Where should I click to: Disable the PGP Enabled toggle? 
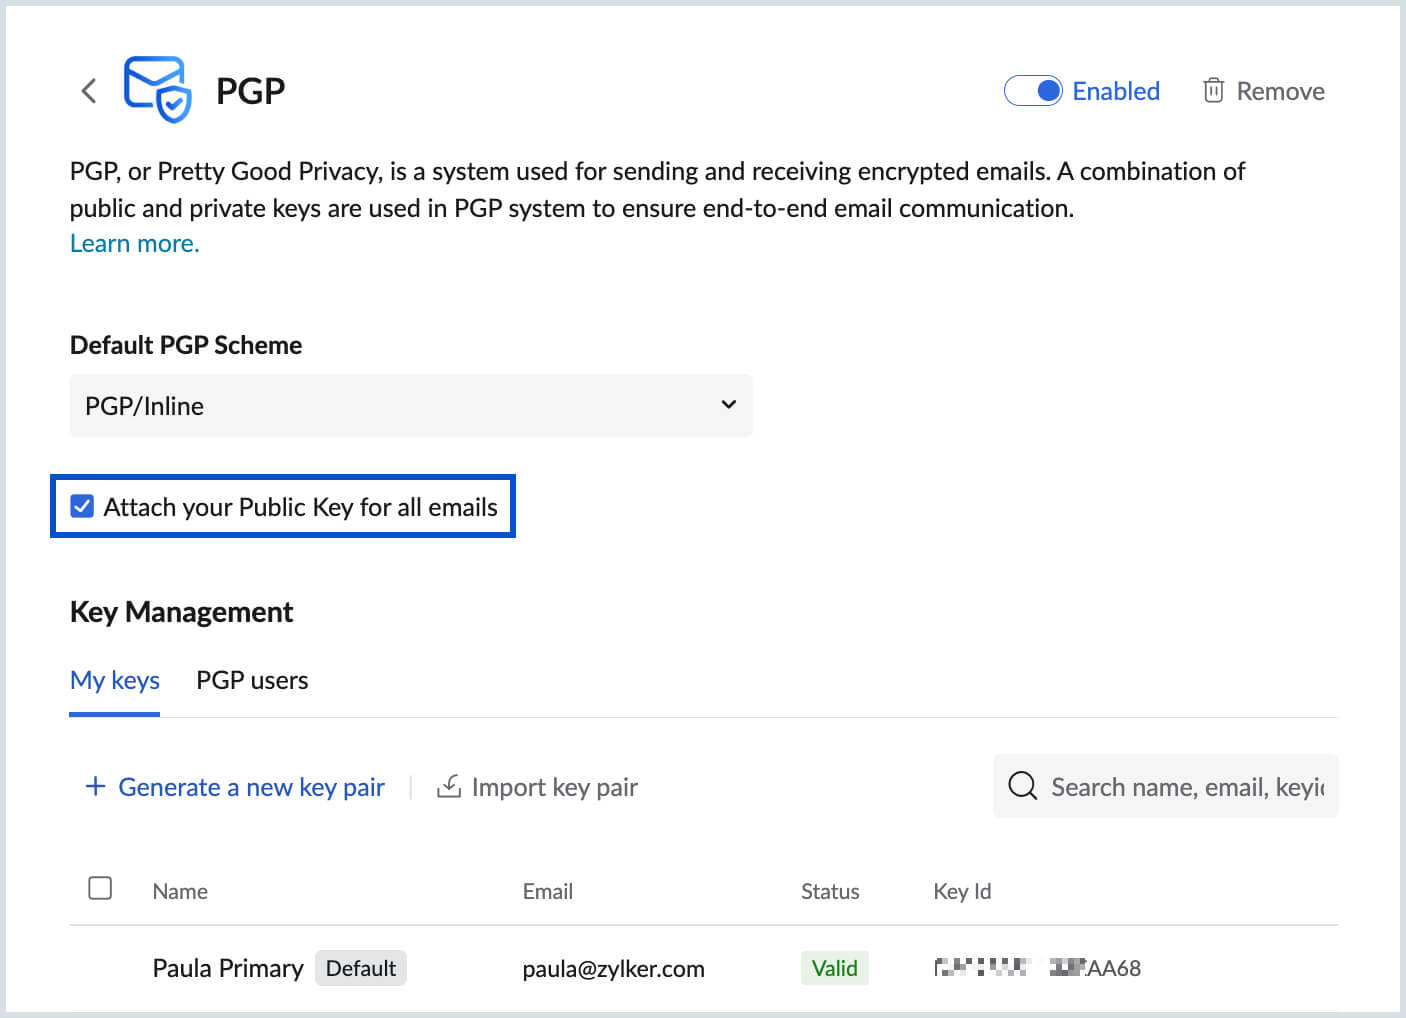1033,90
